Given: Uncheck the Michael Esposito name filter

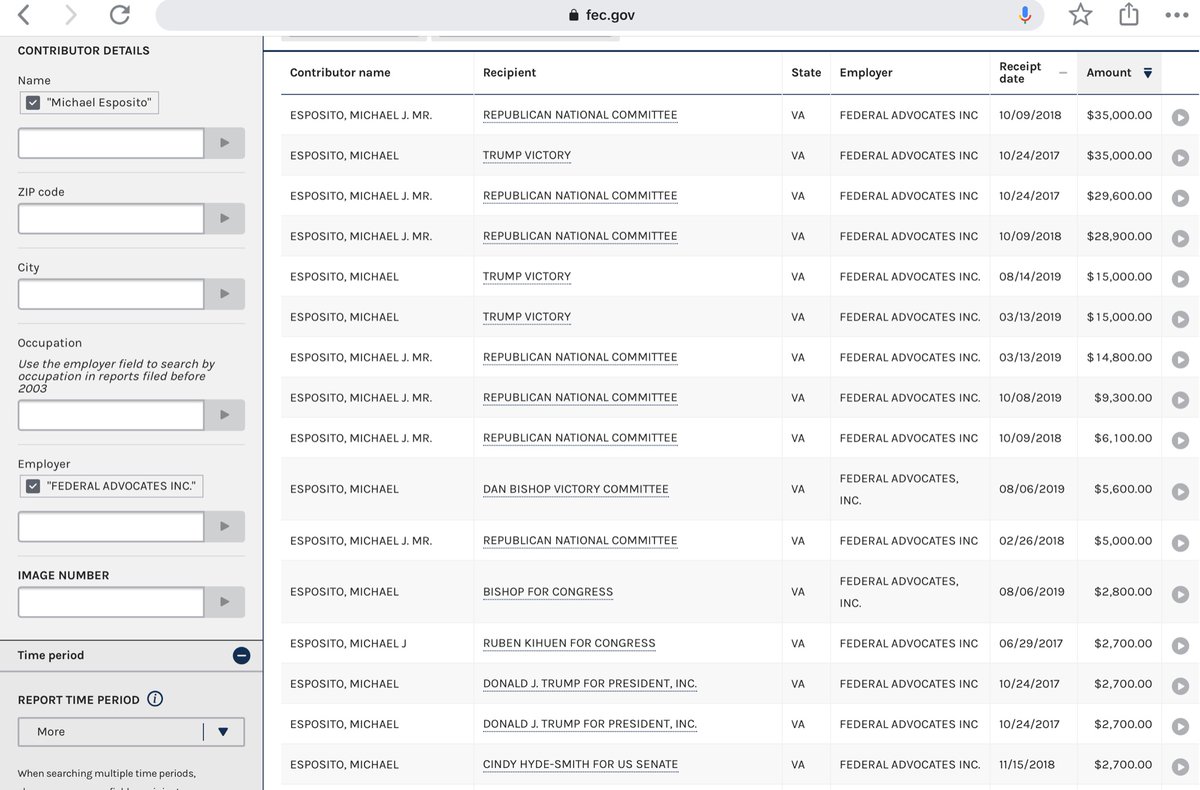Looking at the screenshot, I should (x=32, y=102).
